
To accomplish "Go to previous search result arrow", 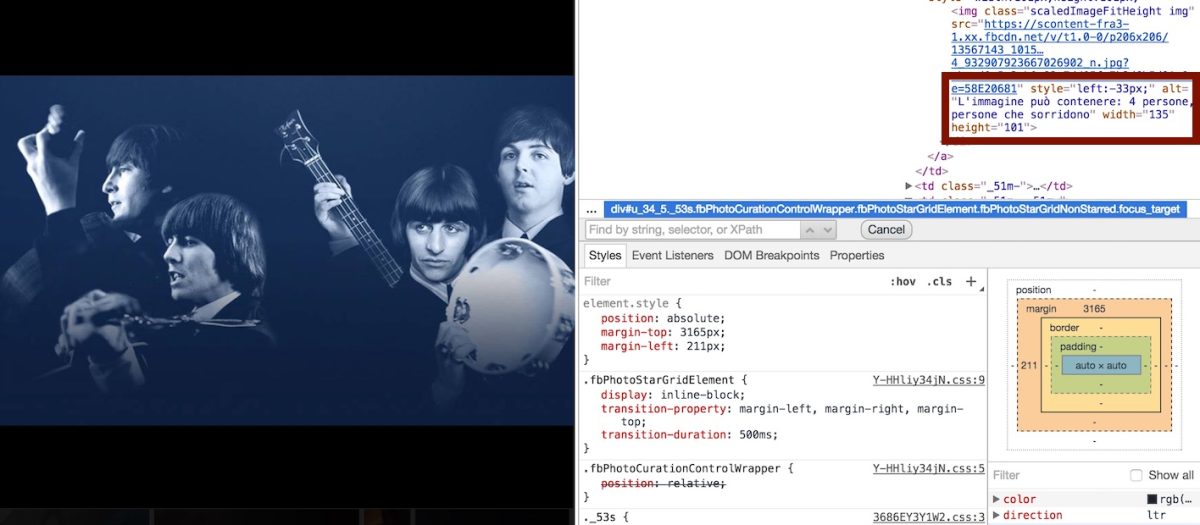I will (x=808, y=230).
